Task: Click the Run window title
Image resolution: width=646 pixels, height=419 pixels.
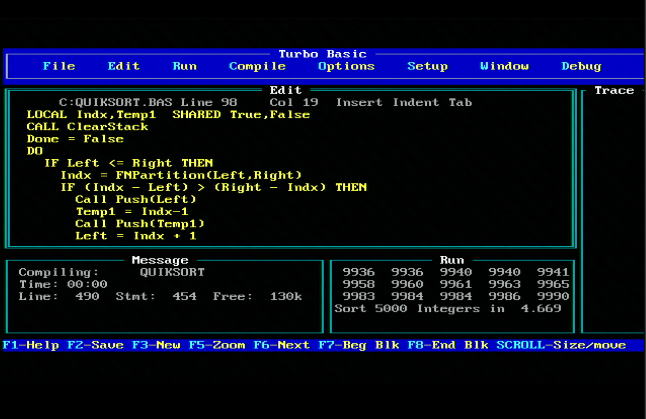Action: pos(452,260)
